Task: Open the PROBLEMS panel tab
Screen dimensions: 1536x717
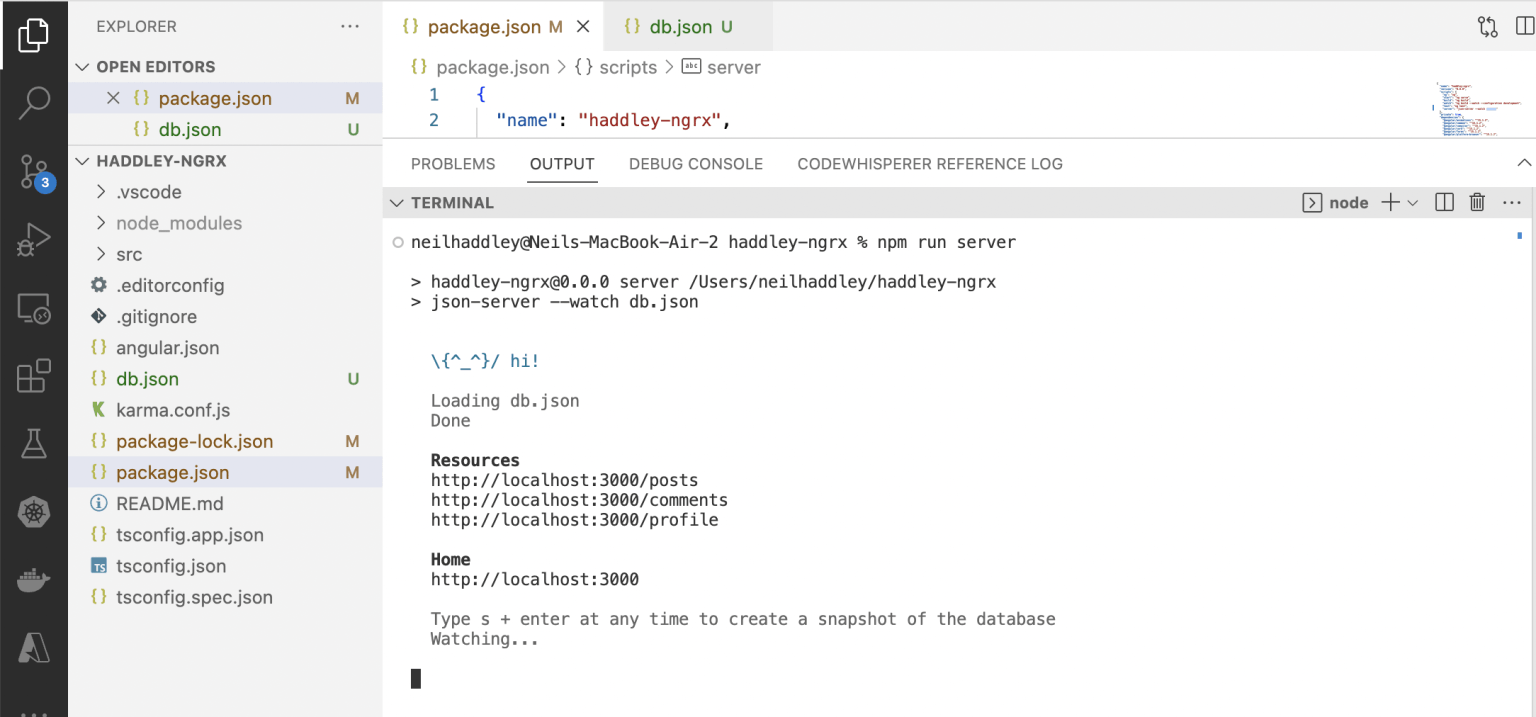Action: point(453,164)
